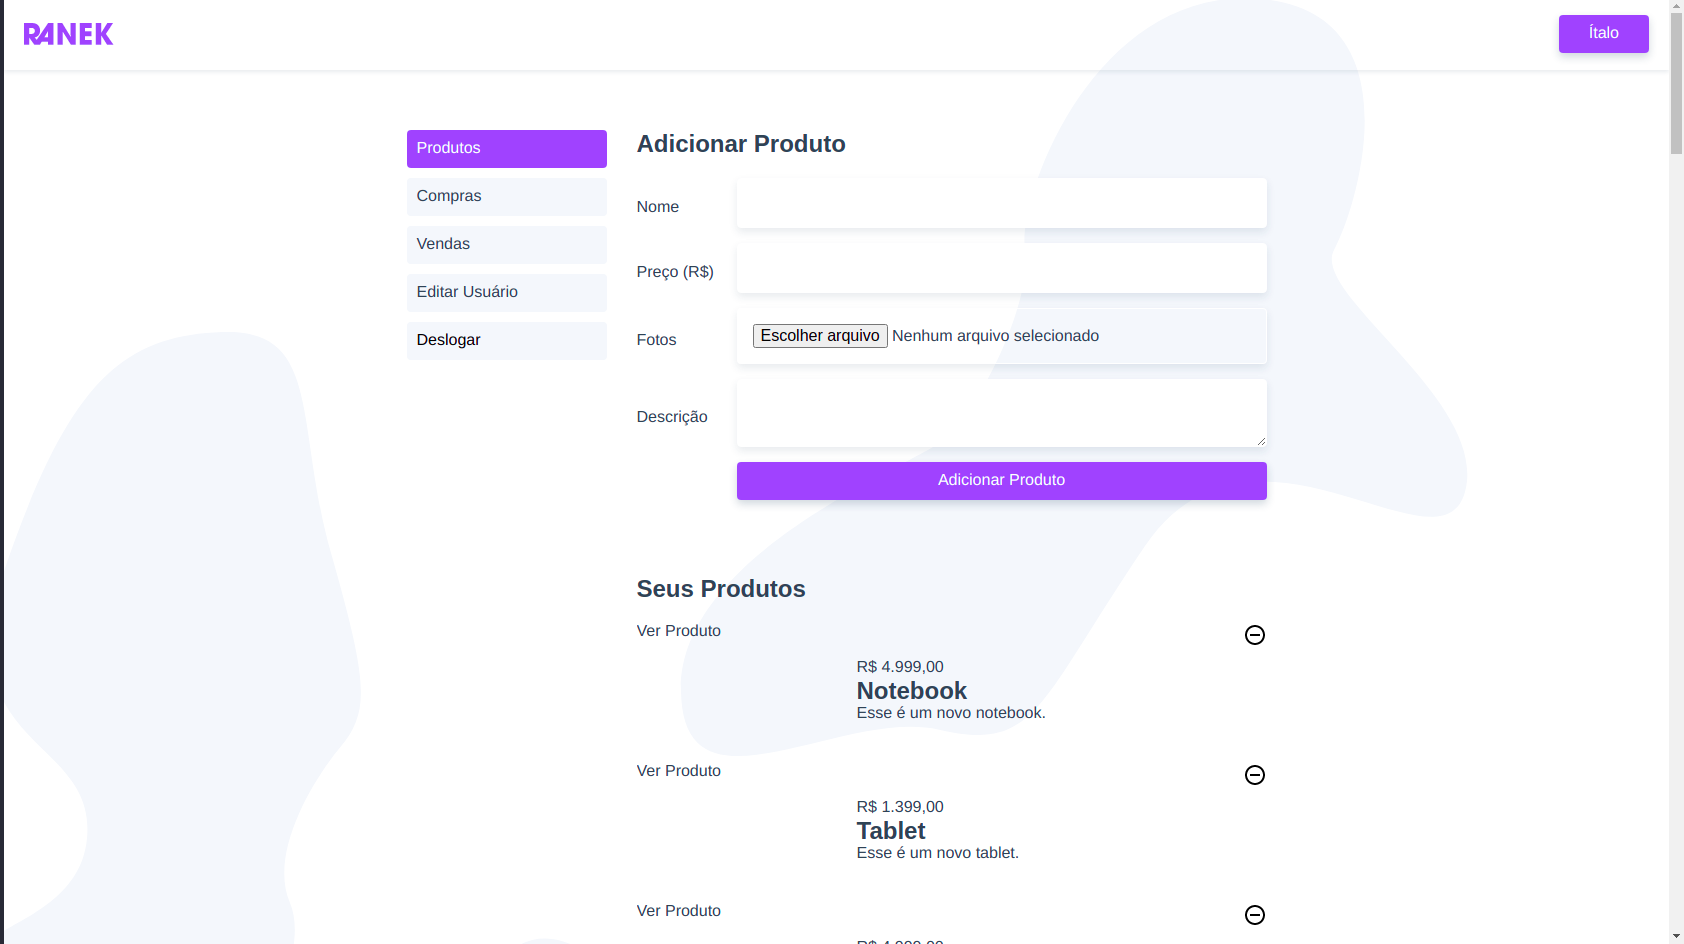1684x944 pixels.
Task: Click the price R$ 4.999,00
Action: [x=900, y=667]
